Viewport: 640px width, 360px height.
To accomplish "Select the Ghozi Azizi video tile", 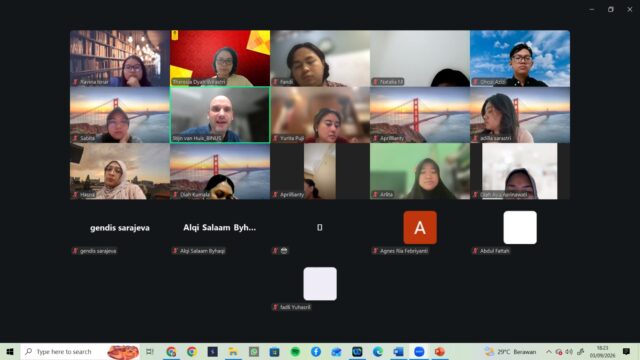I will coord(520,58).
